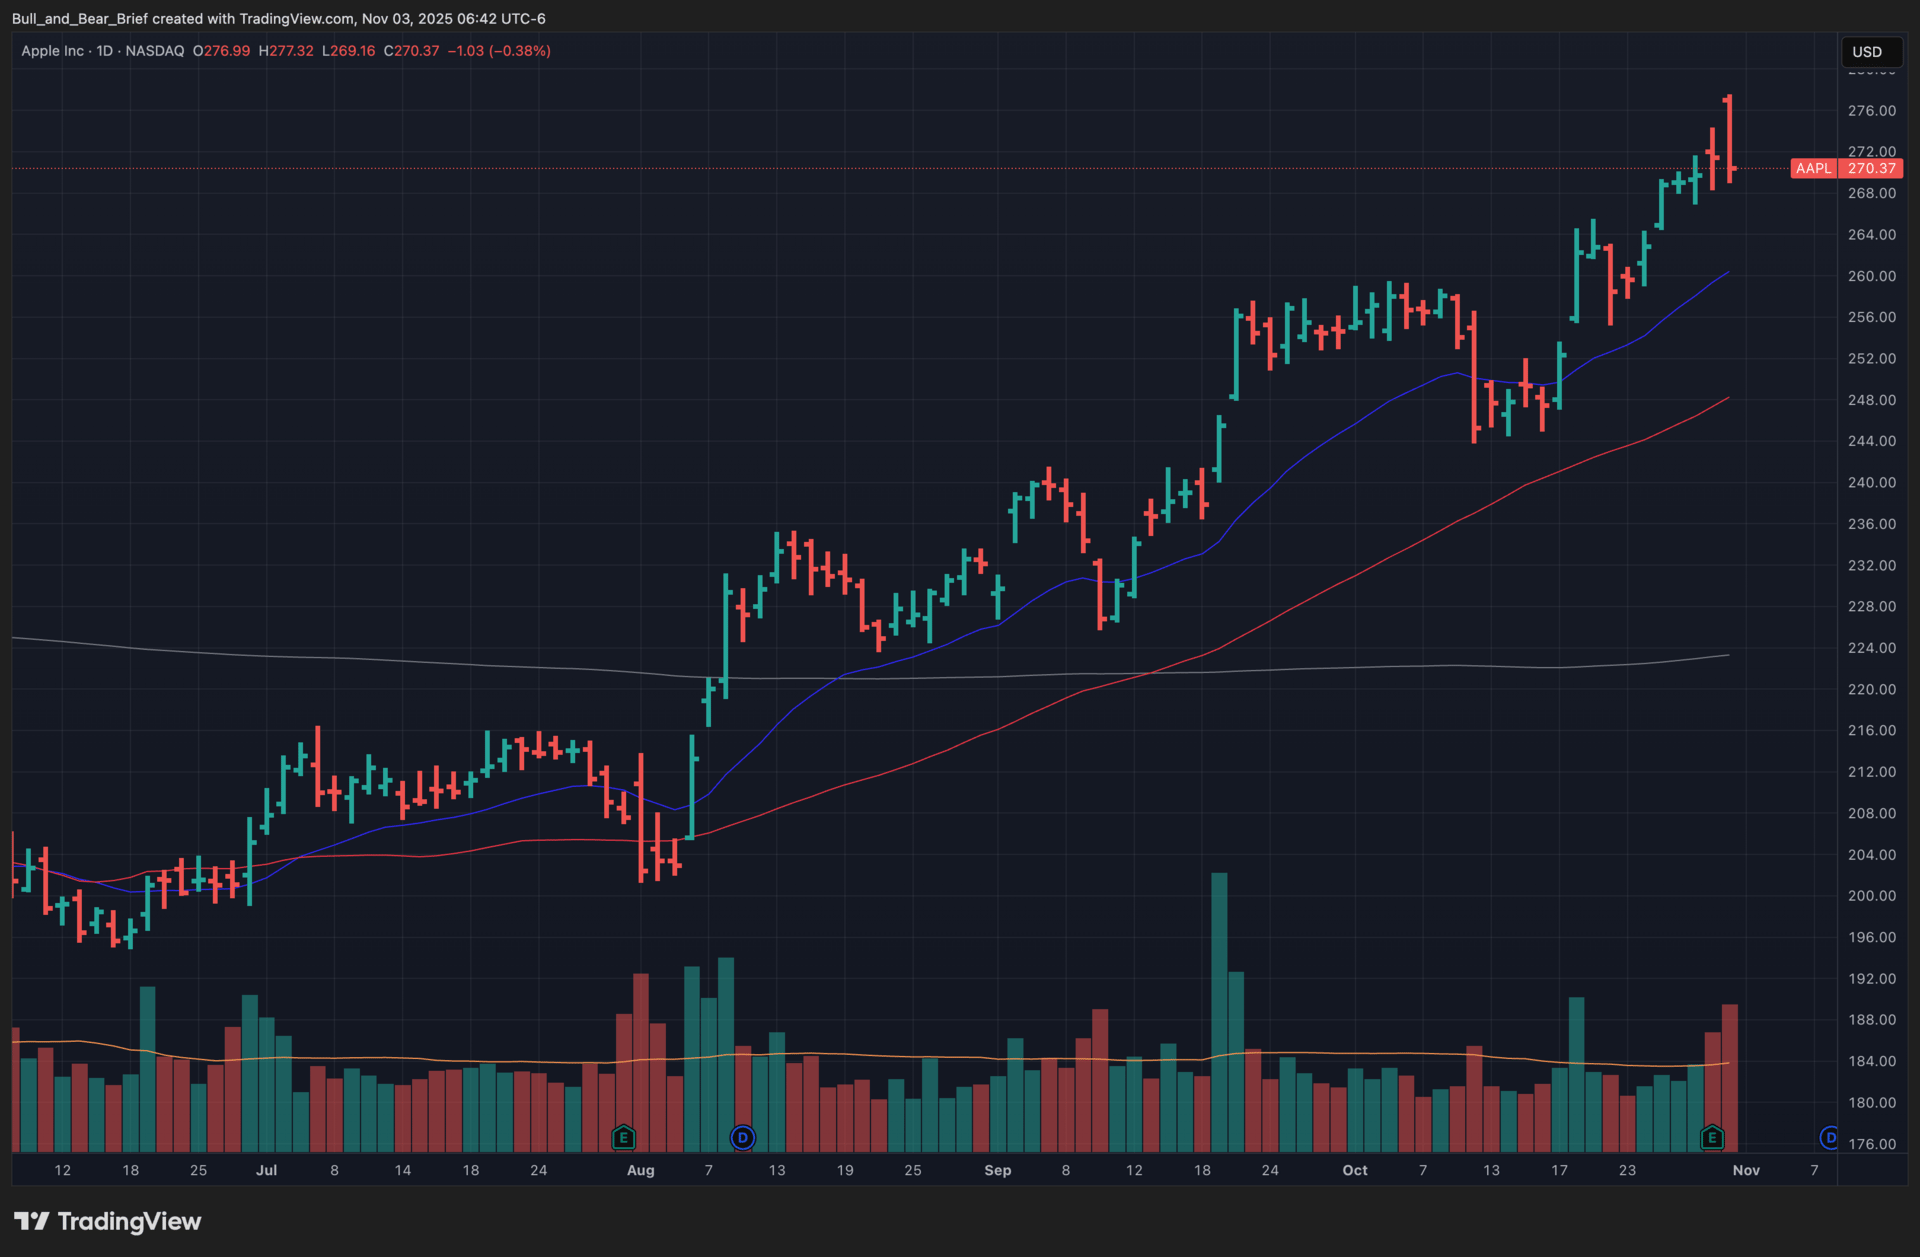This screenshot has height=1257, width=1920.
Task: Click the Apple Inc symbol title
Action: (52, 51)
